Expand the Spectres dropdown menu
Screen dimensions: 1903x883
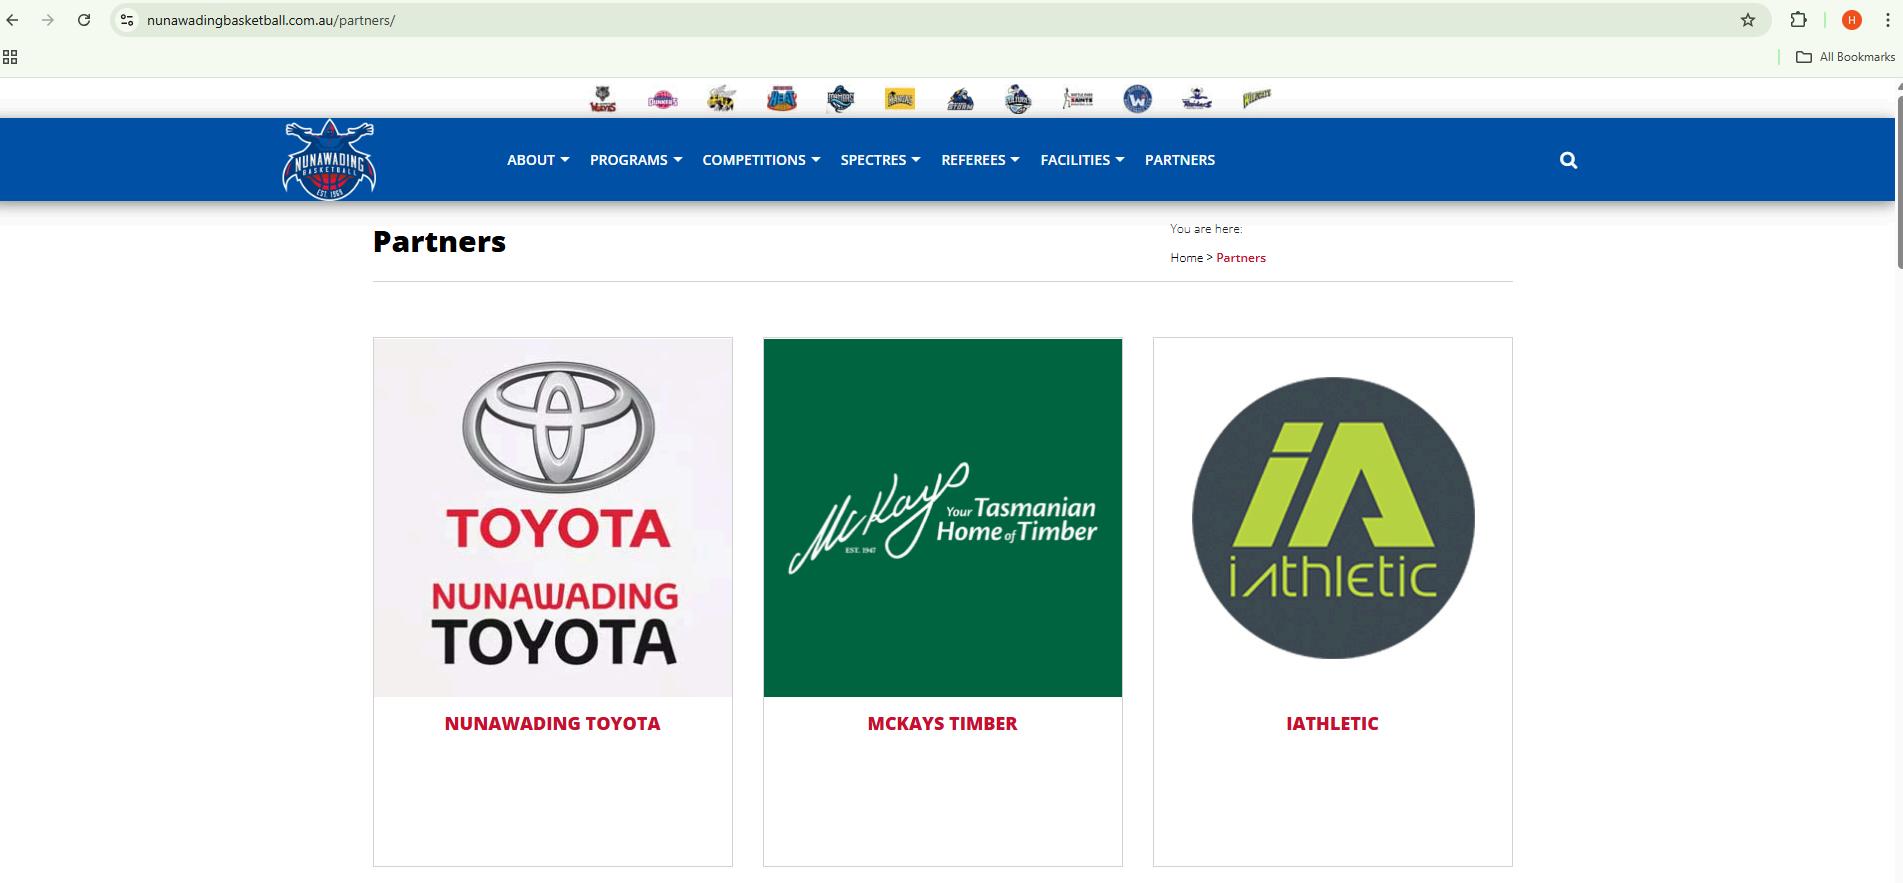(881, 160)
